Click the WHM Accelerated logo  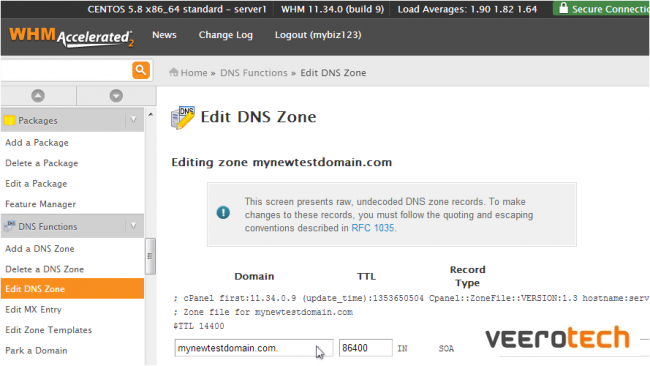click(x=71, y=37)
